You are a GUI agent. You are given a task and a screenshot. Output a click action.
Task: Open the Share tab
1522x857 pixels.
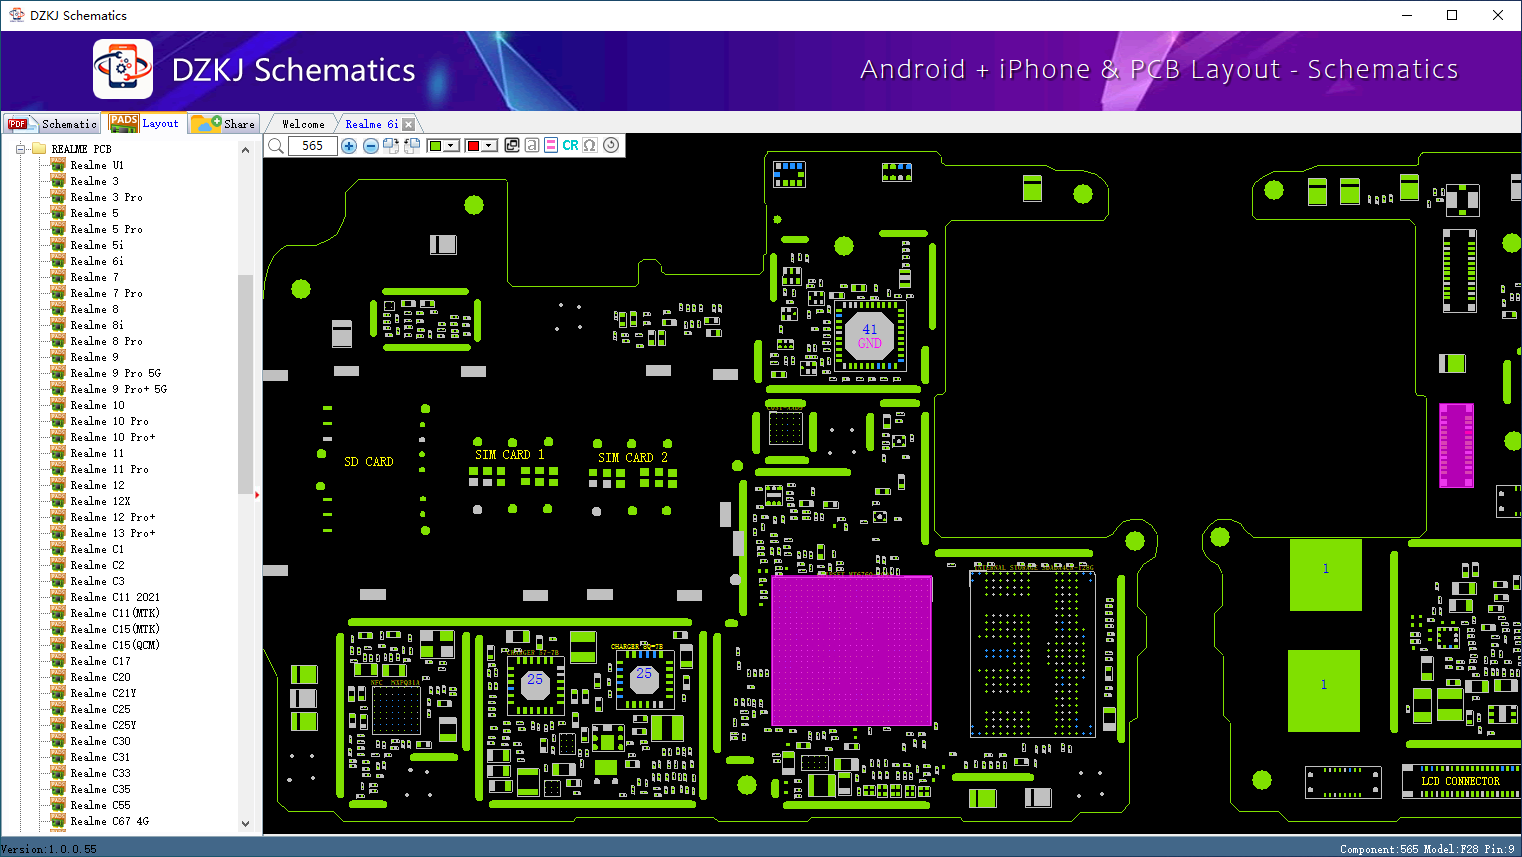click(x=224, y=124)
